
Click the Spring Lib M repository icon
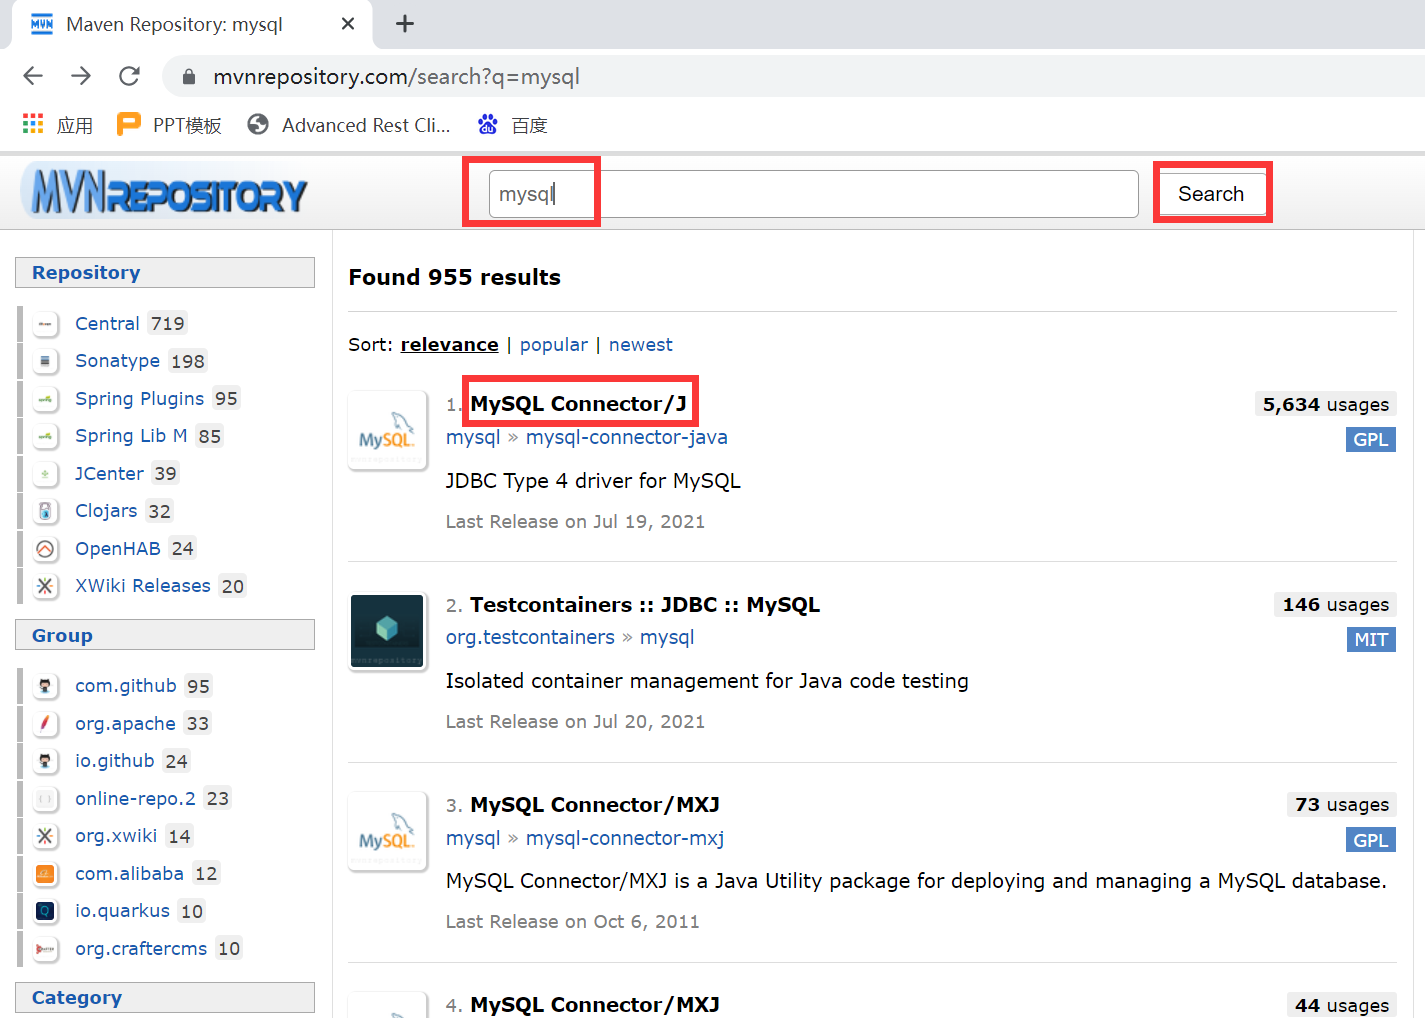pyautogui.click(x=45, y=436)
